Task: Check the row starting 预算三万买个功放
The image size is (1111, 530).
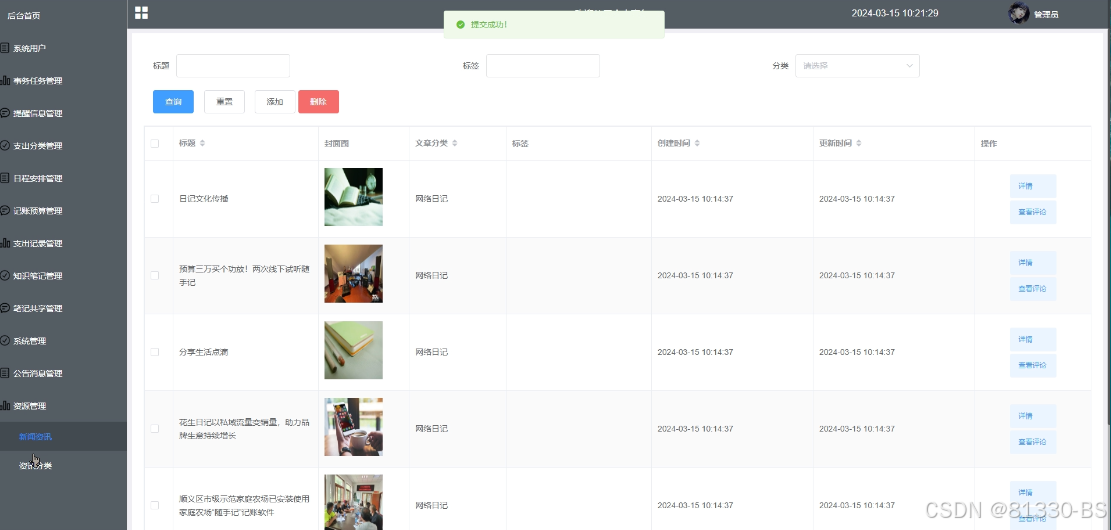Action: coord(154,275)
